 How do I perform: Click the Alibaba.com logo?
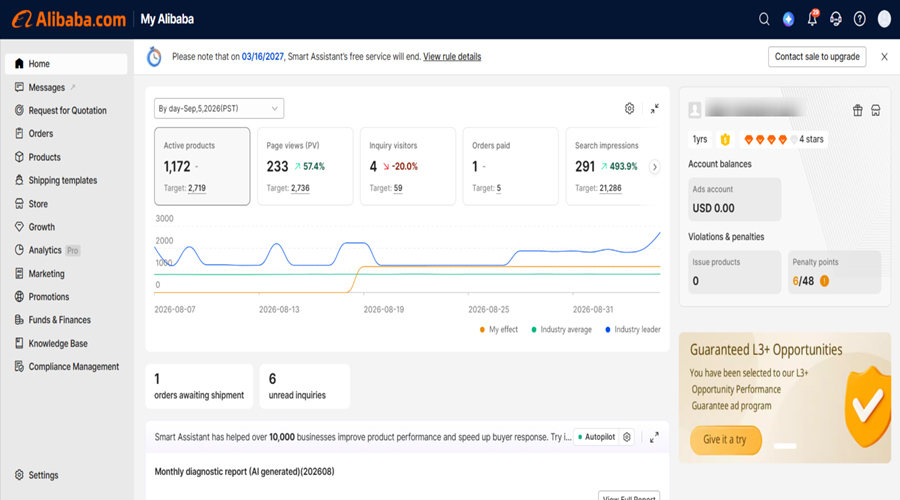[x=69, y=20]
